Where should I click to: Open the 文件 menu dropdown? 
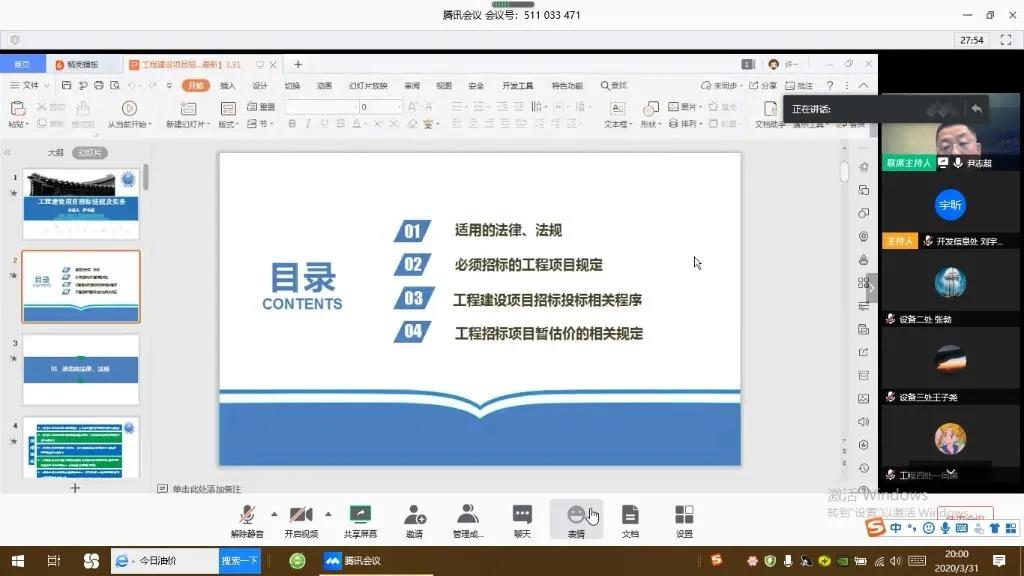click(31, 86)
